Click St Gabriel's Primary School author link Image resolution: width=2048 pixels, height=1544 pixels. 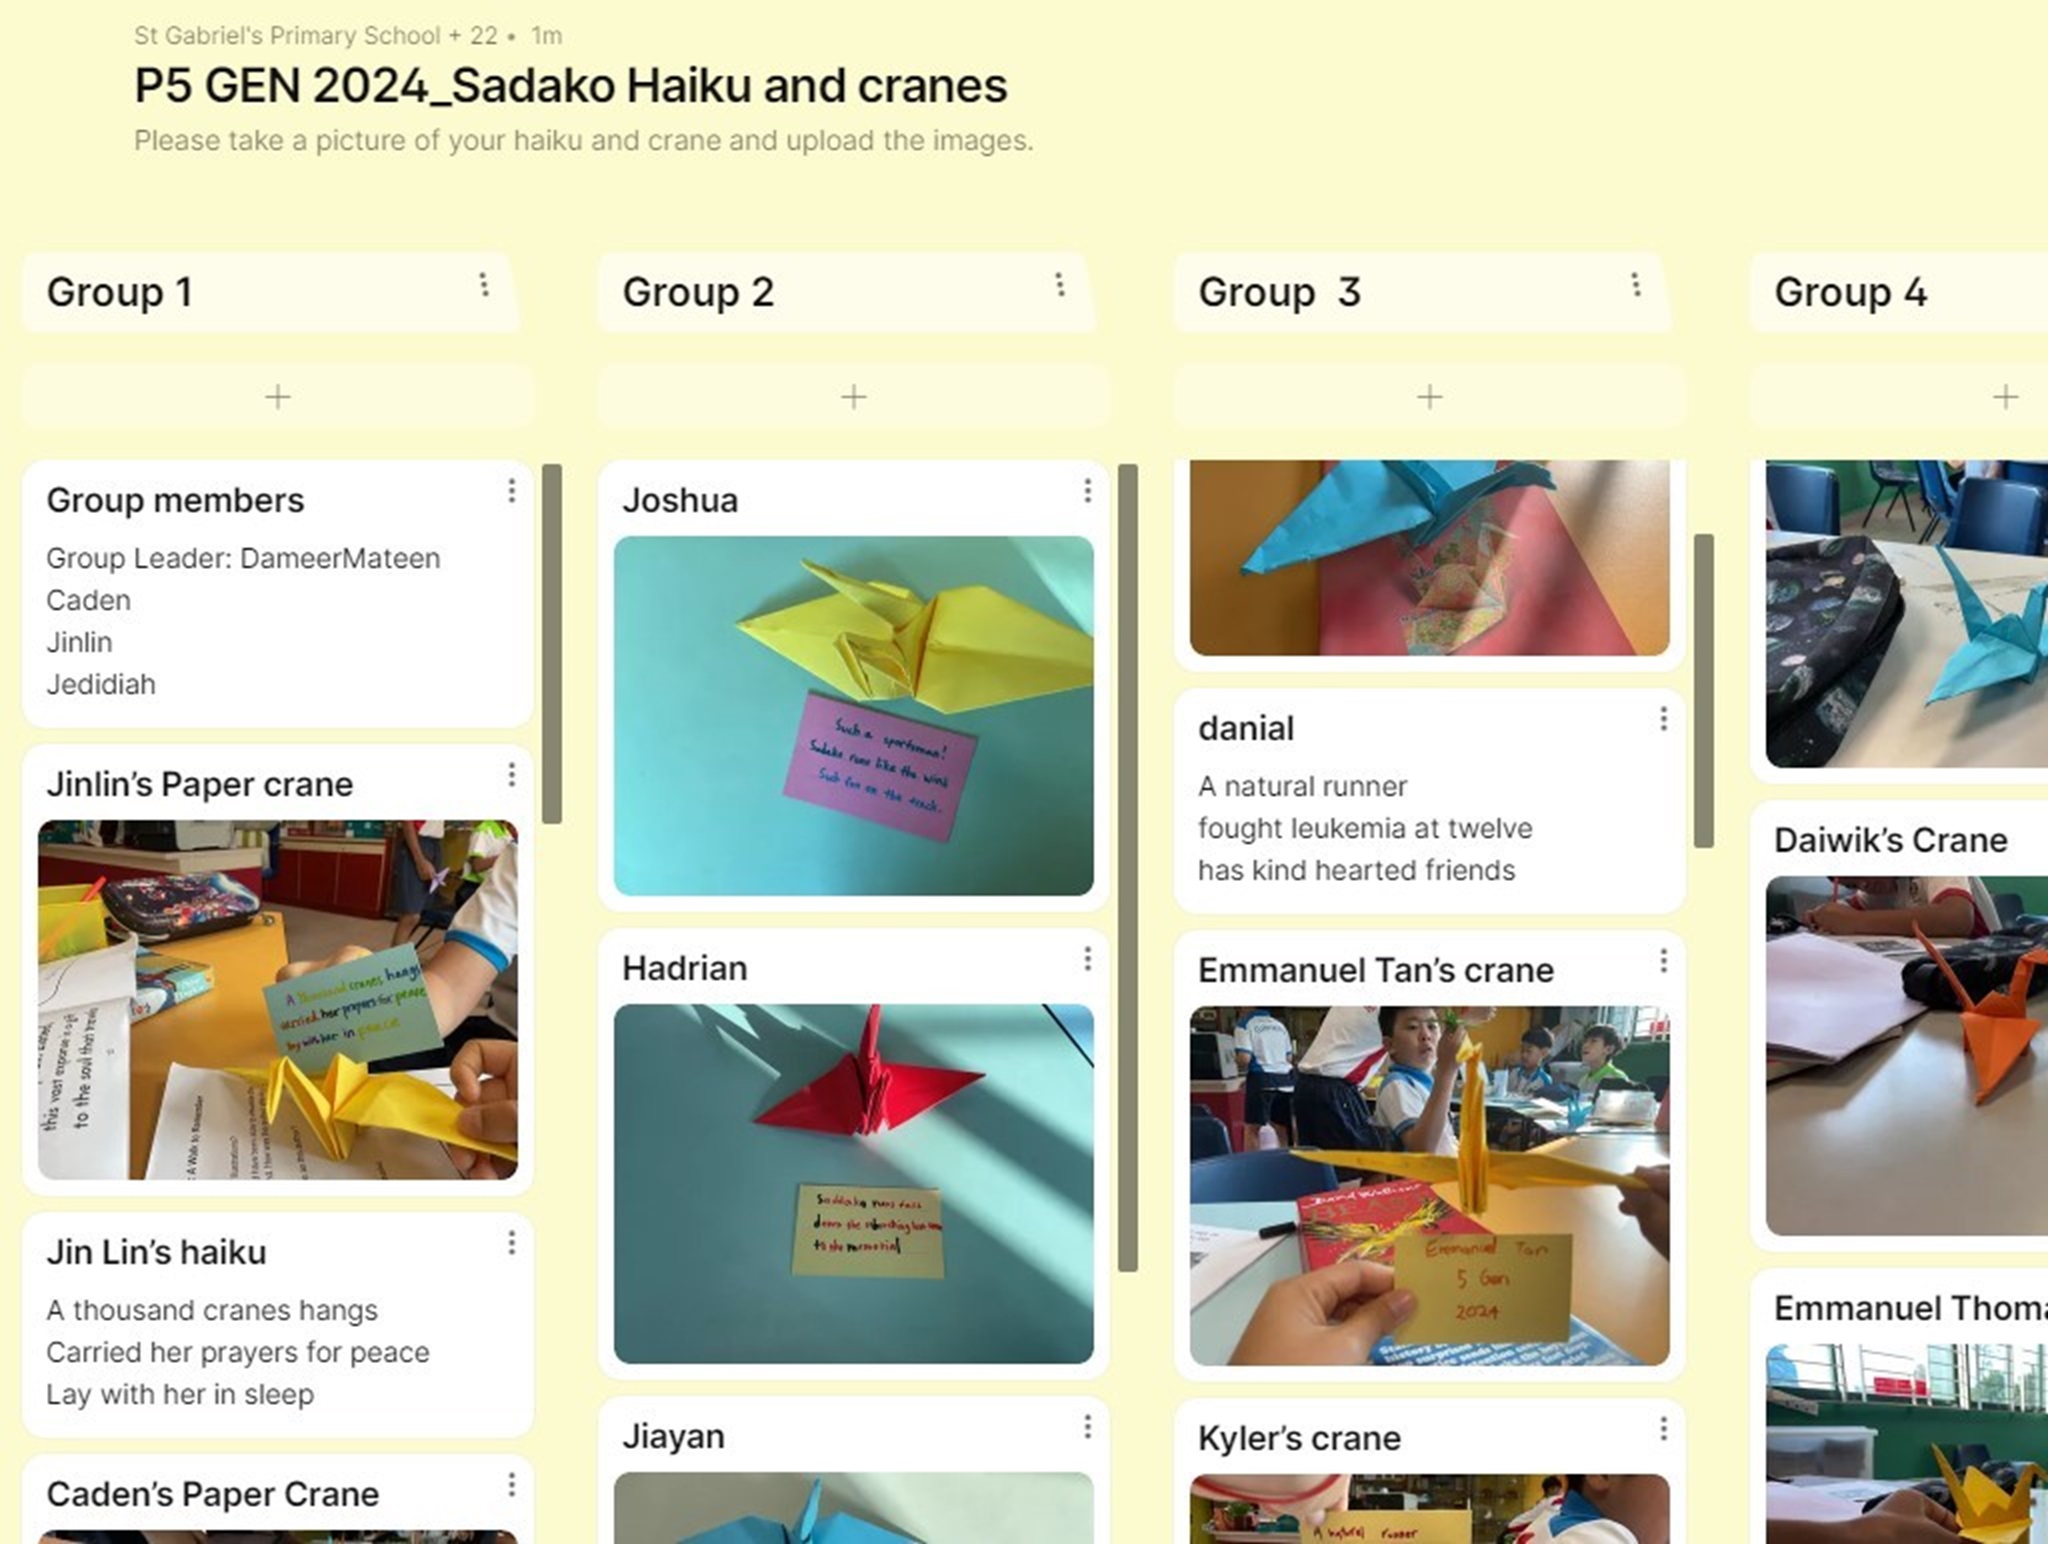click(287, 36)
